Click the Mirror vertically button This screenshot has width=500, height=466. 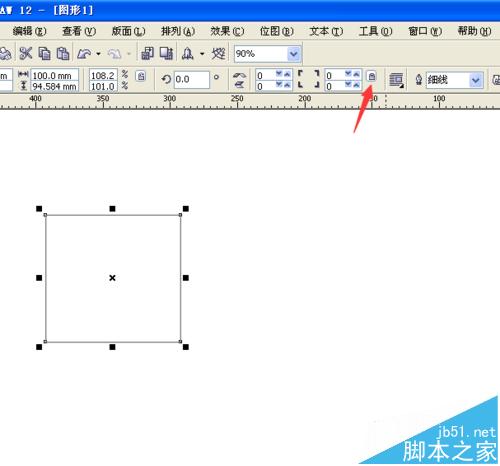(x=239, y=85)
